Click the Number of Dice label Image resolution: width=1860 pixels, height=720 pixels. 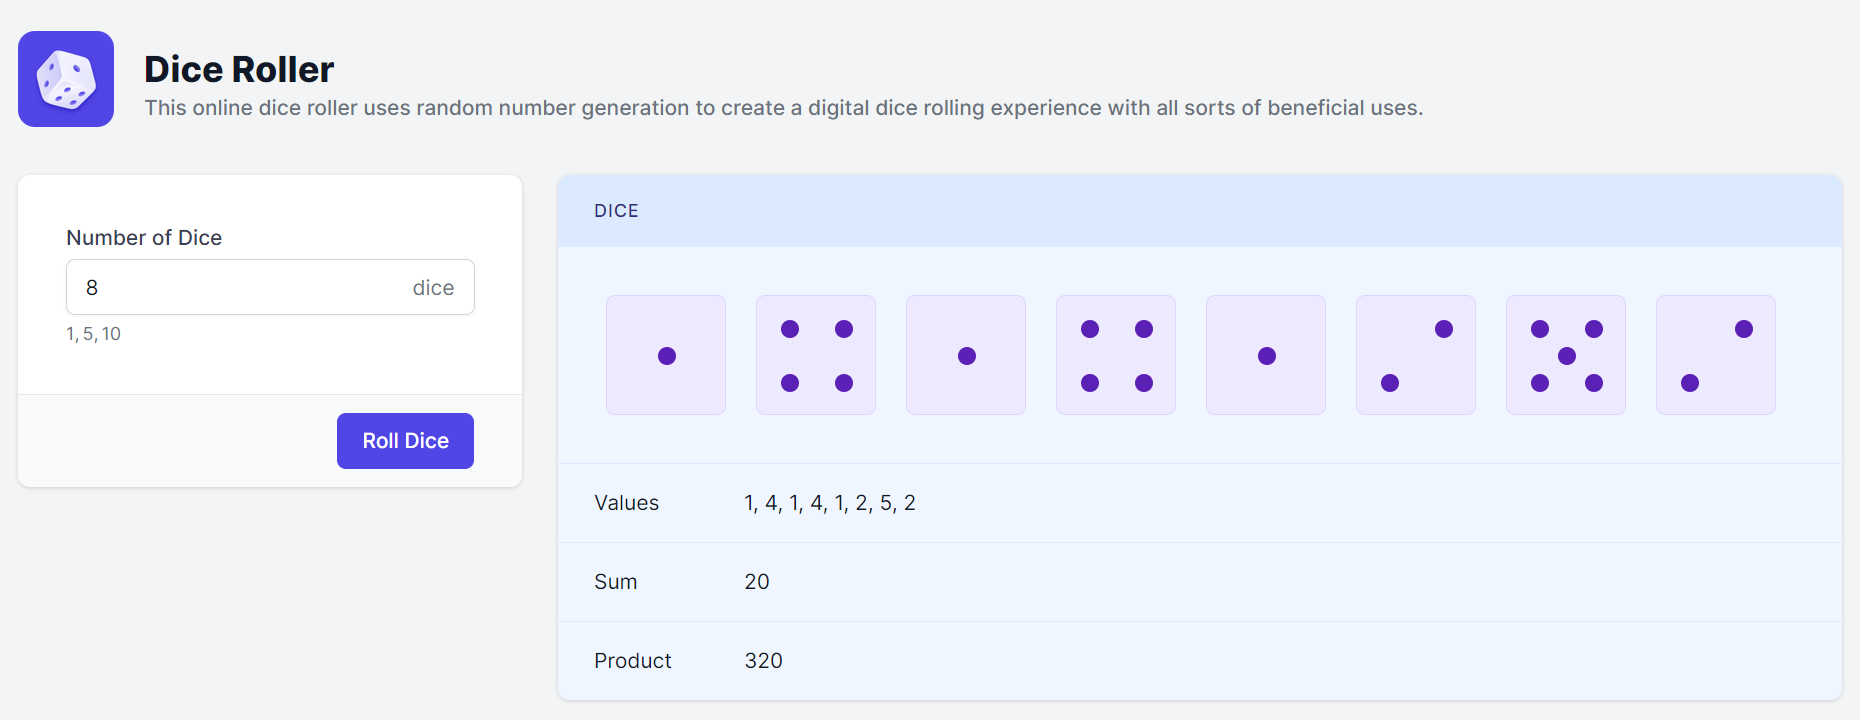click(x=144, y=238)
